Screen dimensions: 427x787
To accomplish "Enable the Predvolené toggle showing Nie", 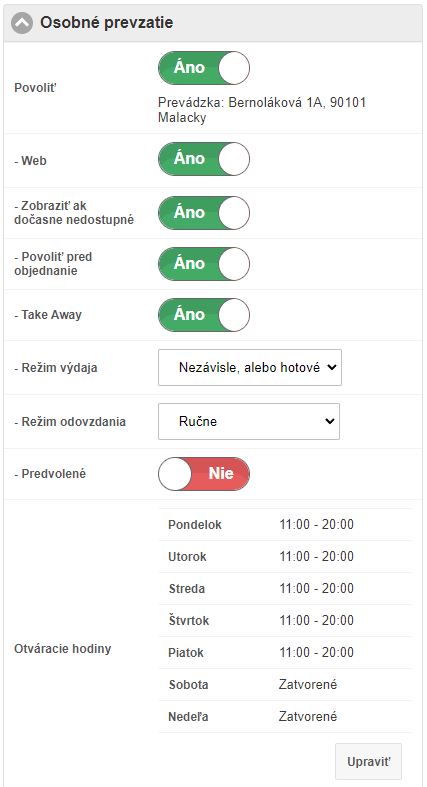I will coord(204,473).
